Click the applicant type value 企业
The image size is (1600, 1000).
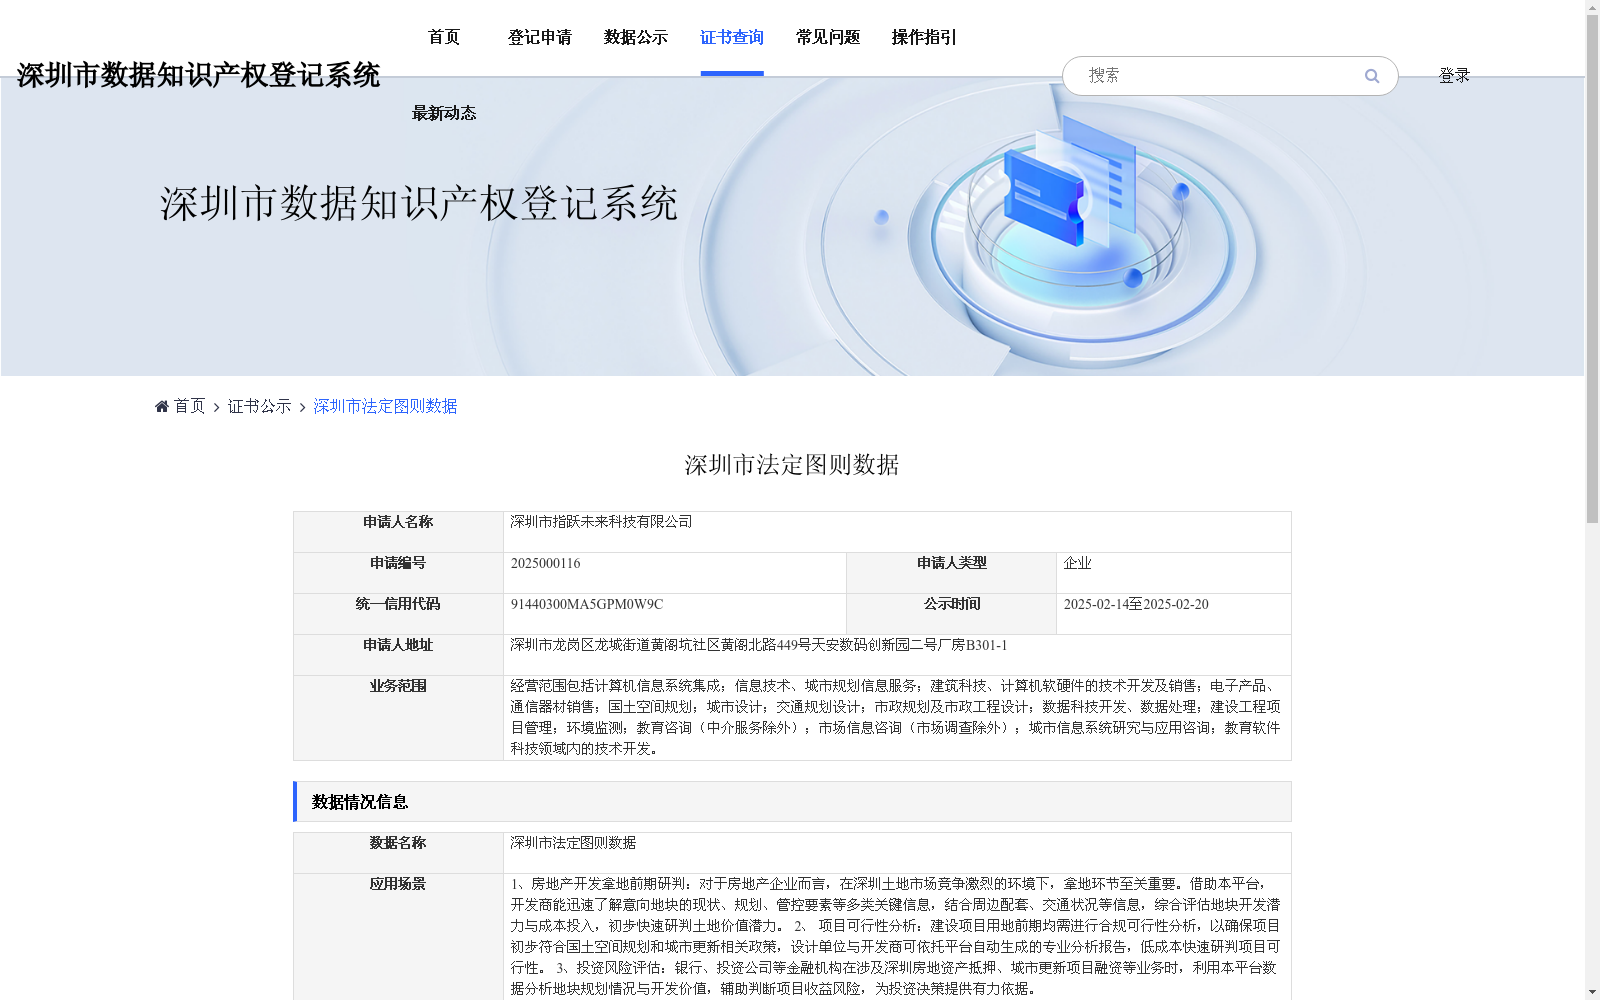click(x=1077, y=563)
